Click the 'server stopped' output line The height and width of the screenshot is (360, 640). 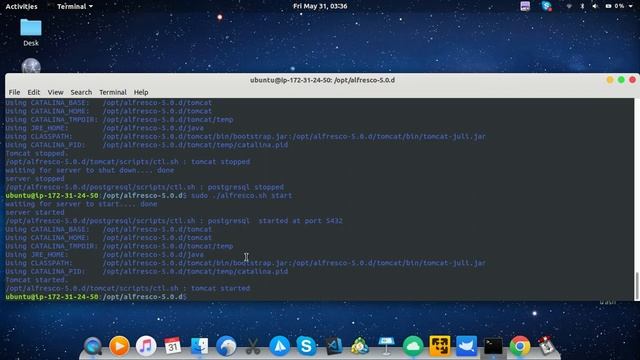click(x=35, y=179)
